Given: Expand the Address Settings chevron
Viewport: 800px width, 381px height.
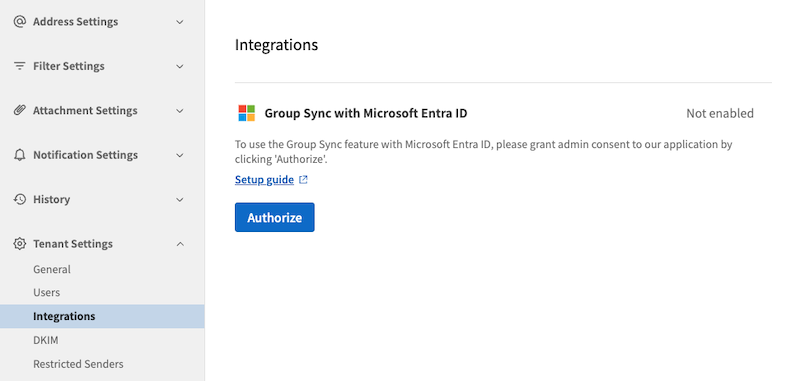Looking at the screenshot, I should coord(180,22).
